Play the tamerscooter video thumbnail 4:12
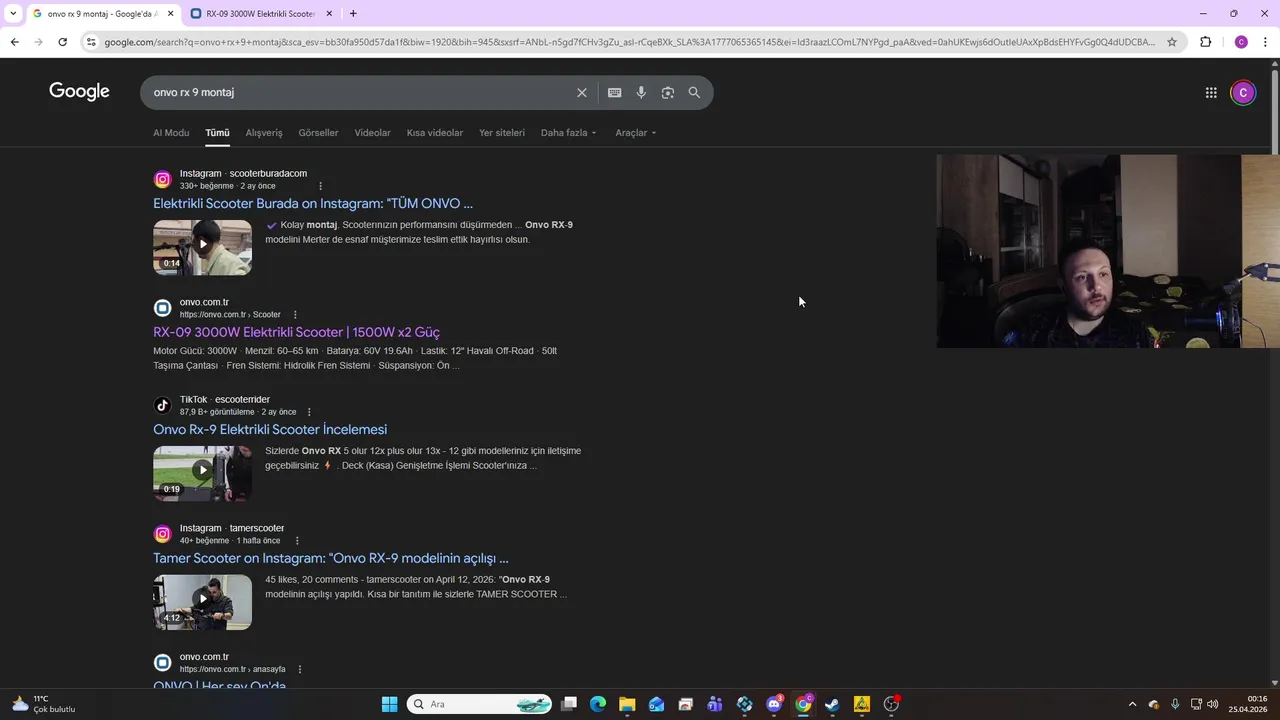Viewport: 1280px width, 720px height. pyautogui.click(x=202, y=602)
